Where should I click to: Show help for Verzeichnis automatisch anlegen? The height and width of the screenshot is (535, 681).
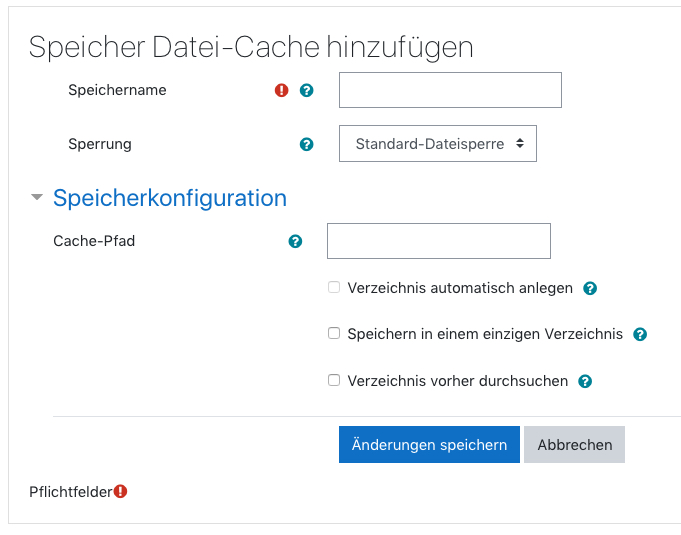[590, 288]
